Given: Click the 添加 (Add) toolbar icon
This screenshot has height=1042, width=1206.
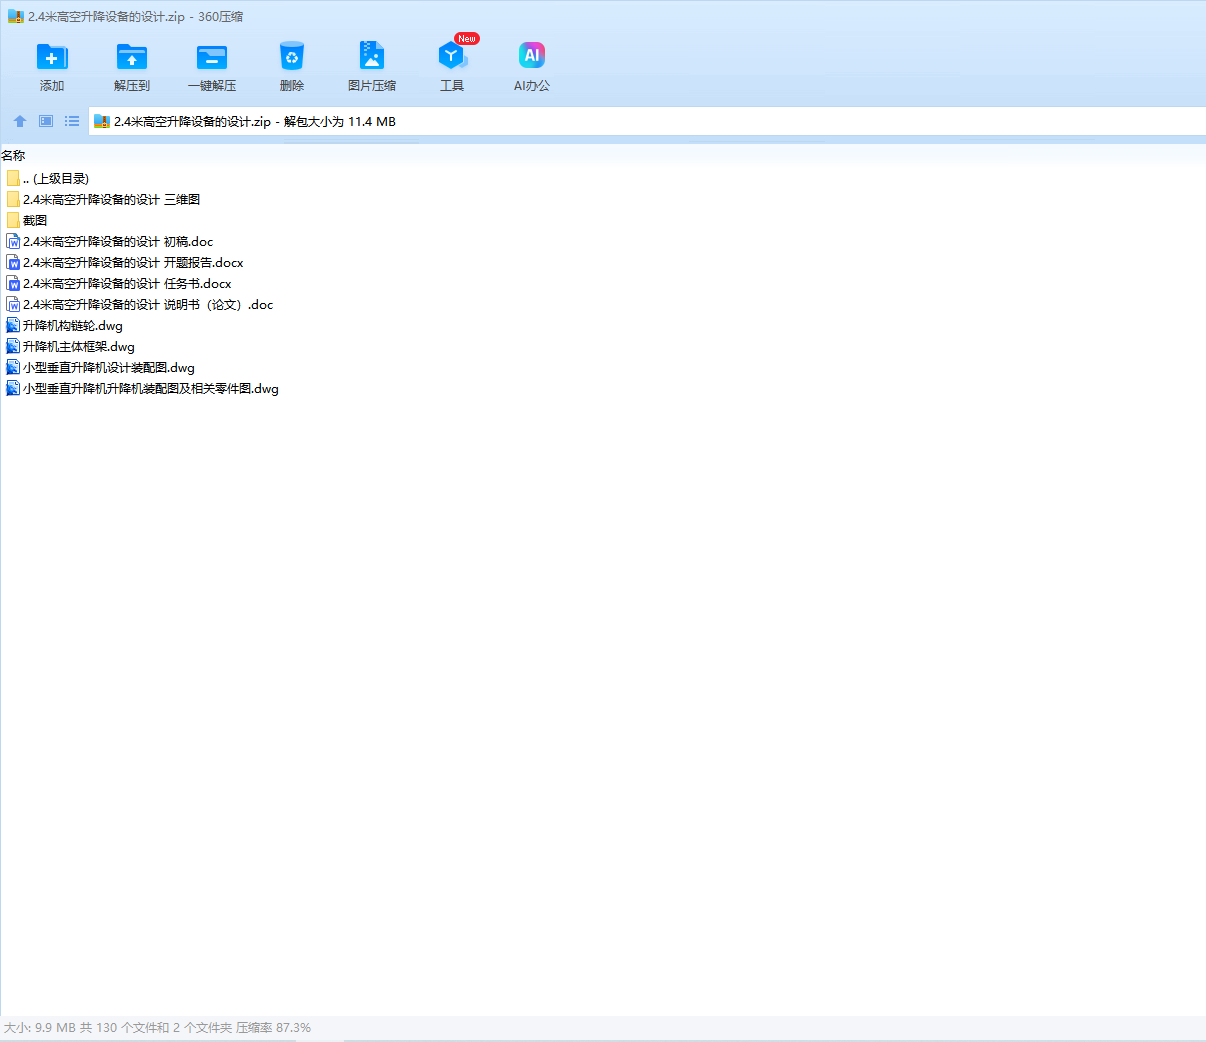Looking at the screenshot, I should point(52,57).
